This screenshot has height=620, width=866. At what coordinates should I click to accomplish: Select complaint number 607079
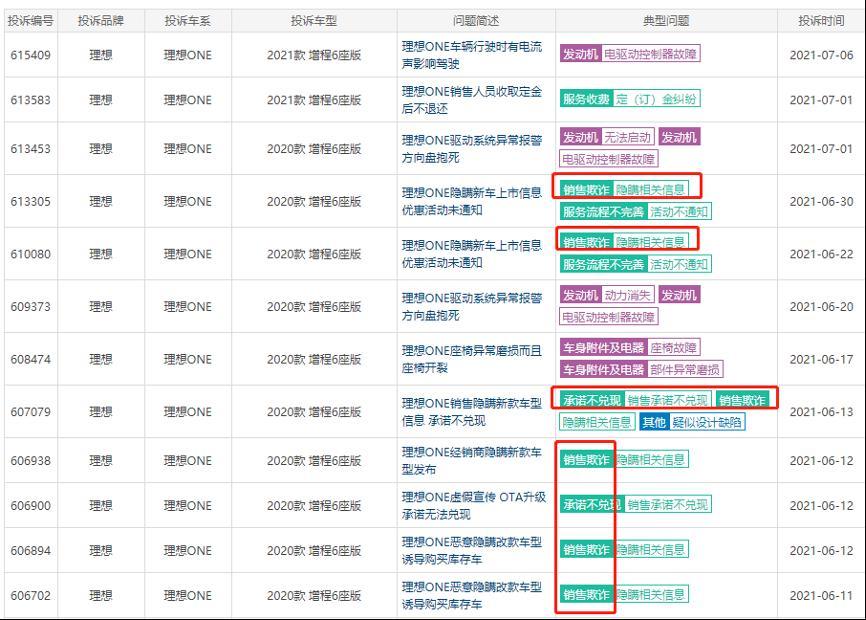tap(30, 412)
